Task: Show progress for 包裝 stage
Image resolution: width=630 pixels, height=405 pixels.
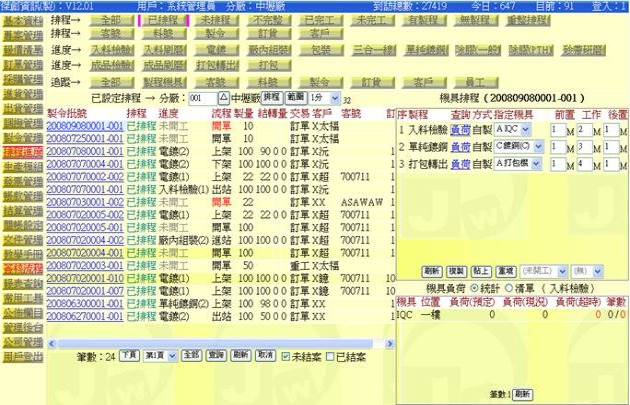Action: pos(320,48)
